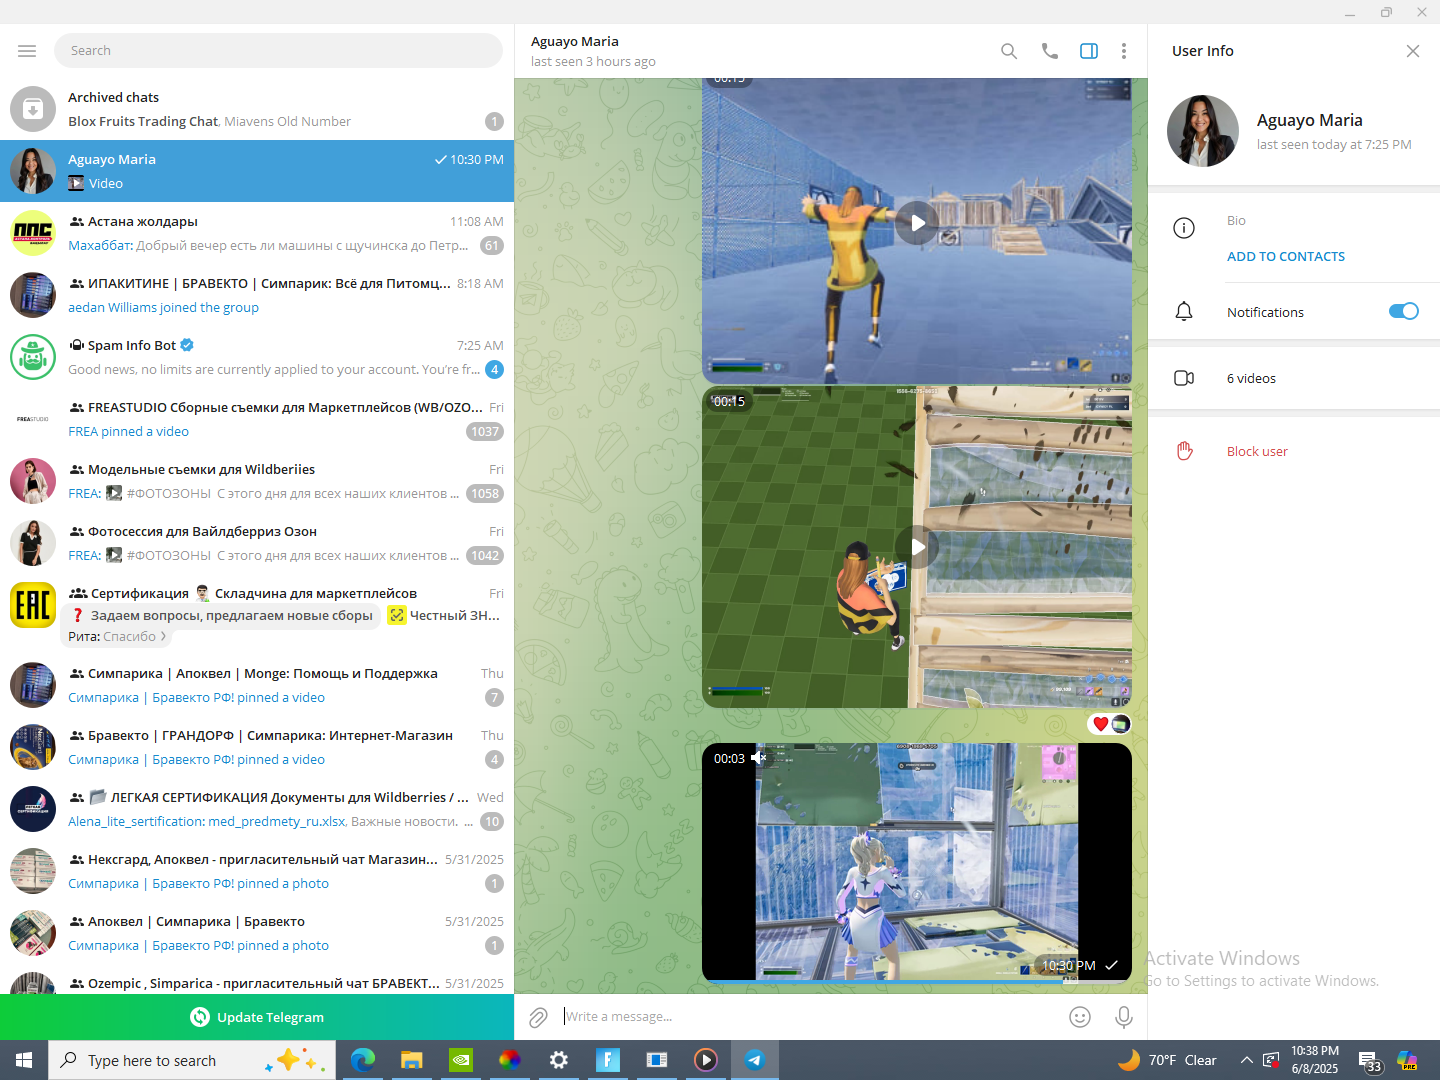1440x1080 pixels.
Task: Click Aguayo Maria name in chat header
Action: (x=575, y=42)
